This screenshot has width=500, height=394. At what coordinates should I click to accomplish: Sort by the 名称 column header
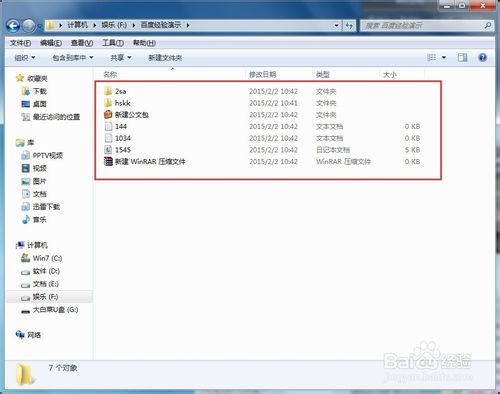[110, 74]
